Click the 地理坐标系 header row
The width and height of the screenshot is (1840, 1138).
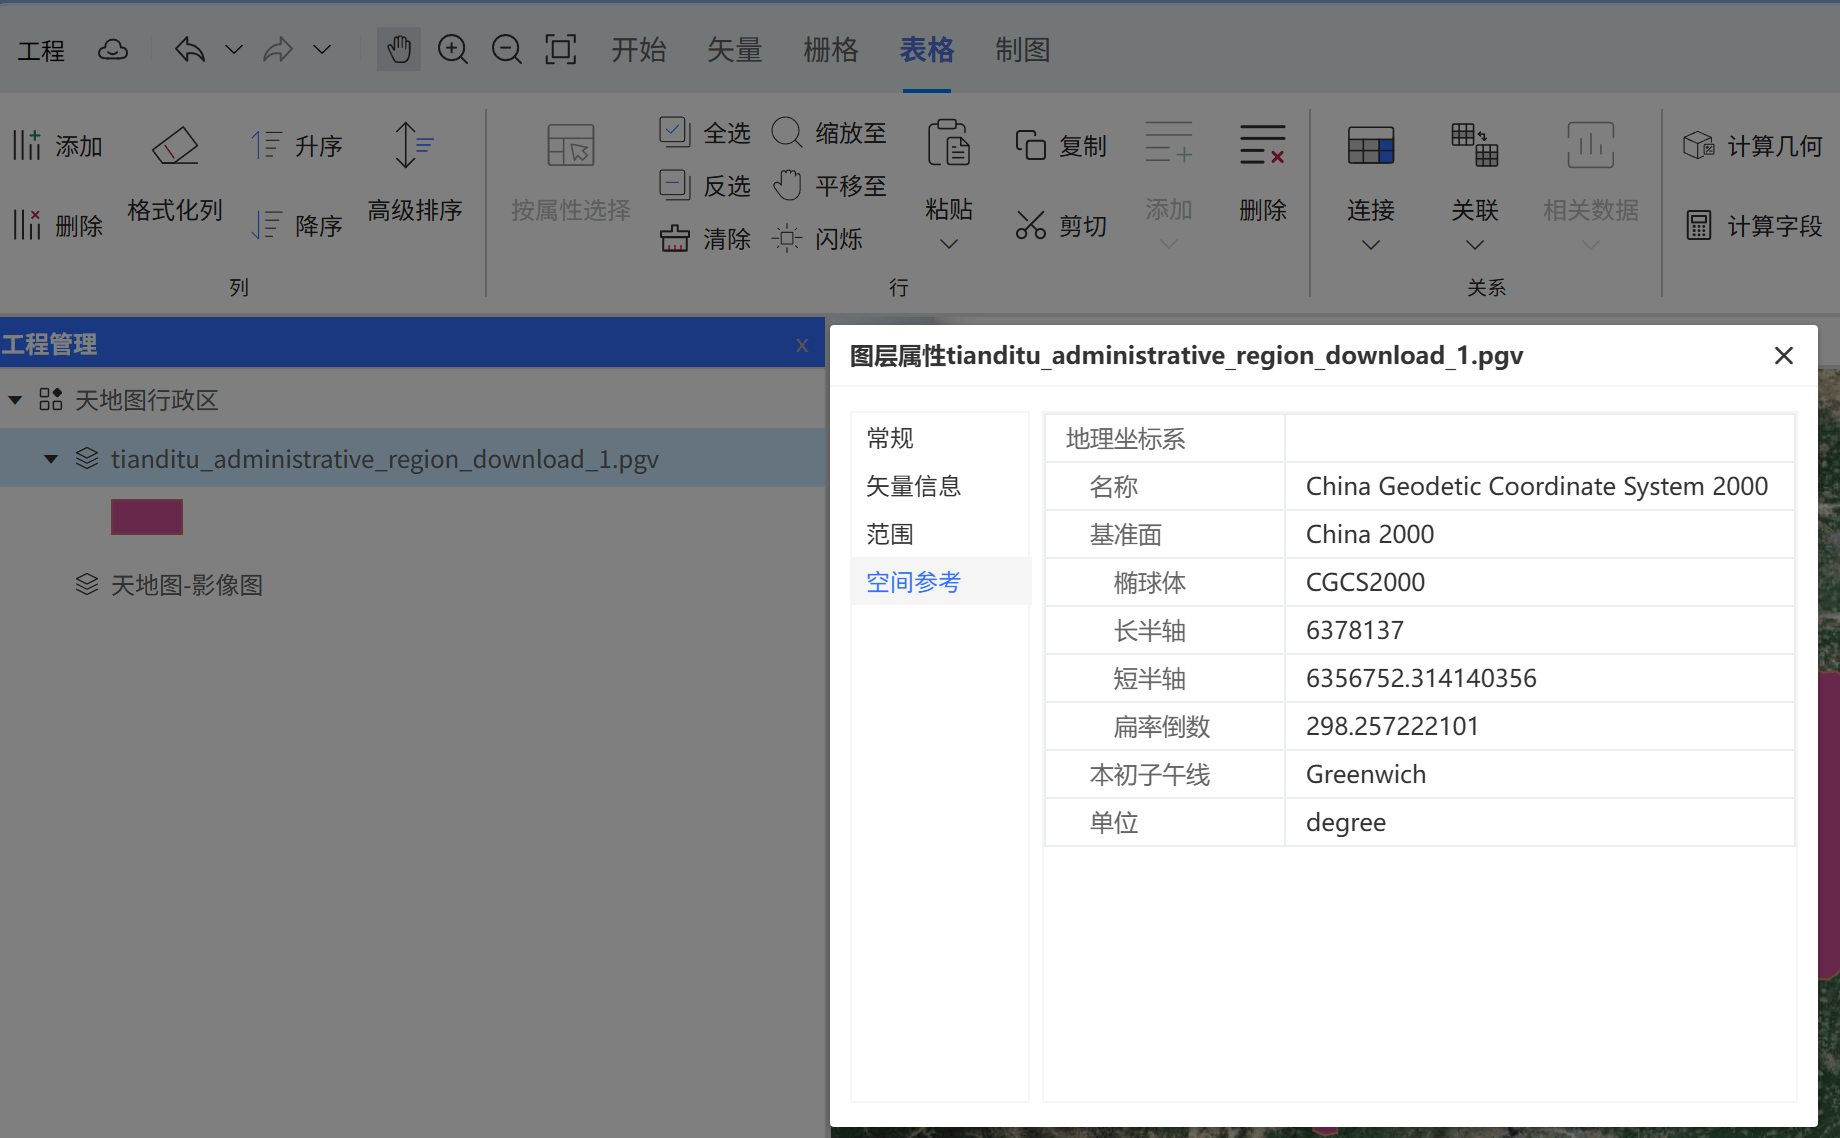1420,438
